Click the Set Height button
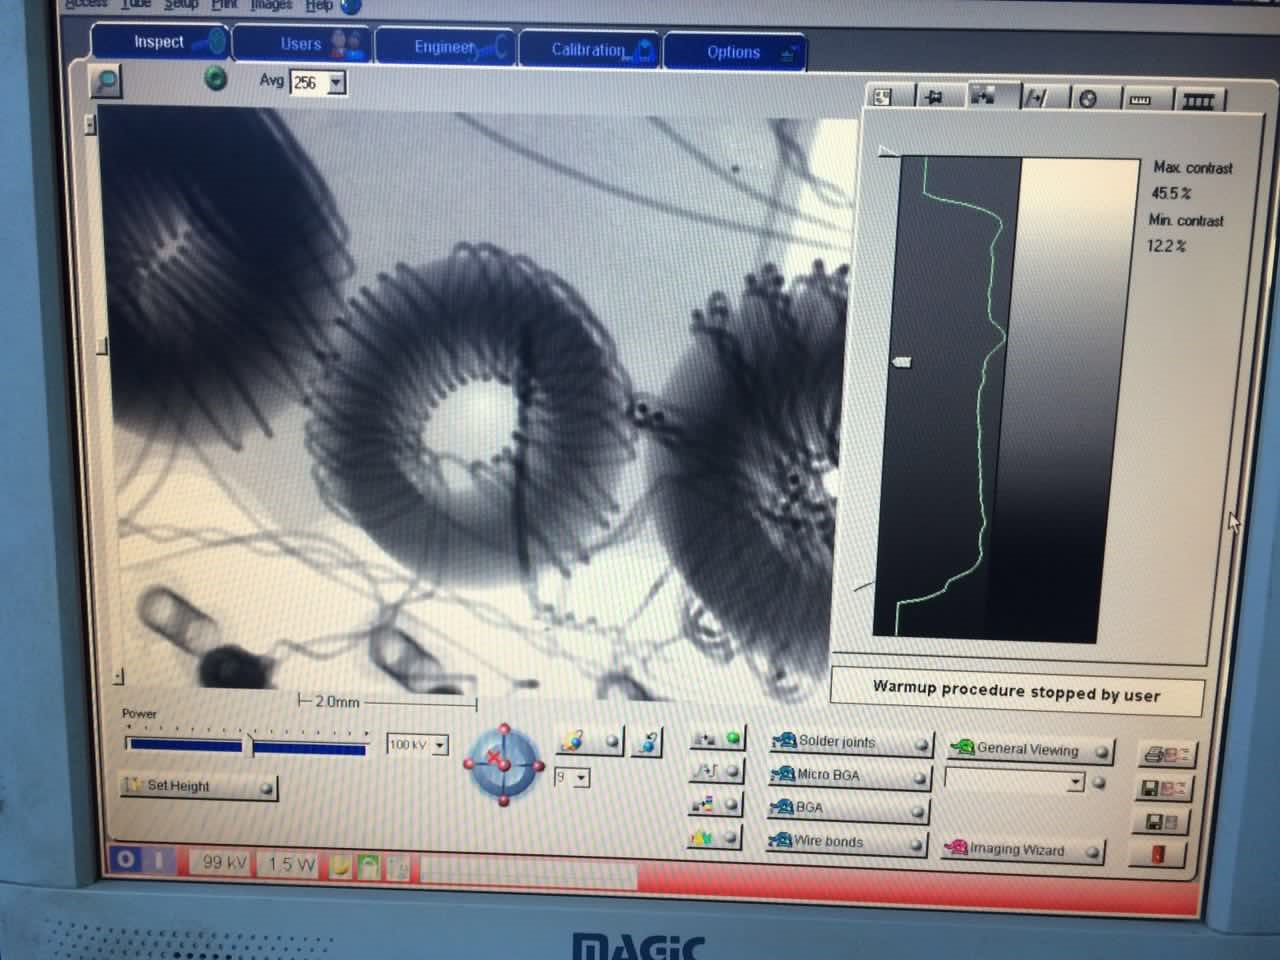Image resolution: width=1280 pixels, height=960 pixels. pyautogui.click(x=198, y=786)
